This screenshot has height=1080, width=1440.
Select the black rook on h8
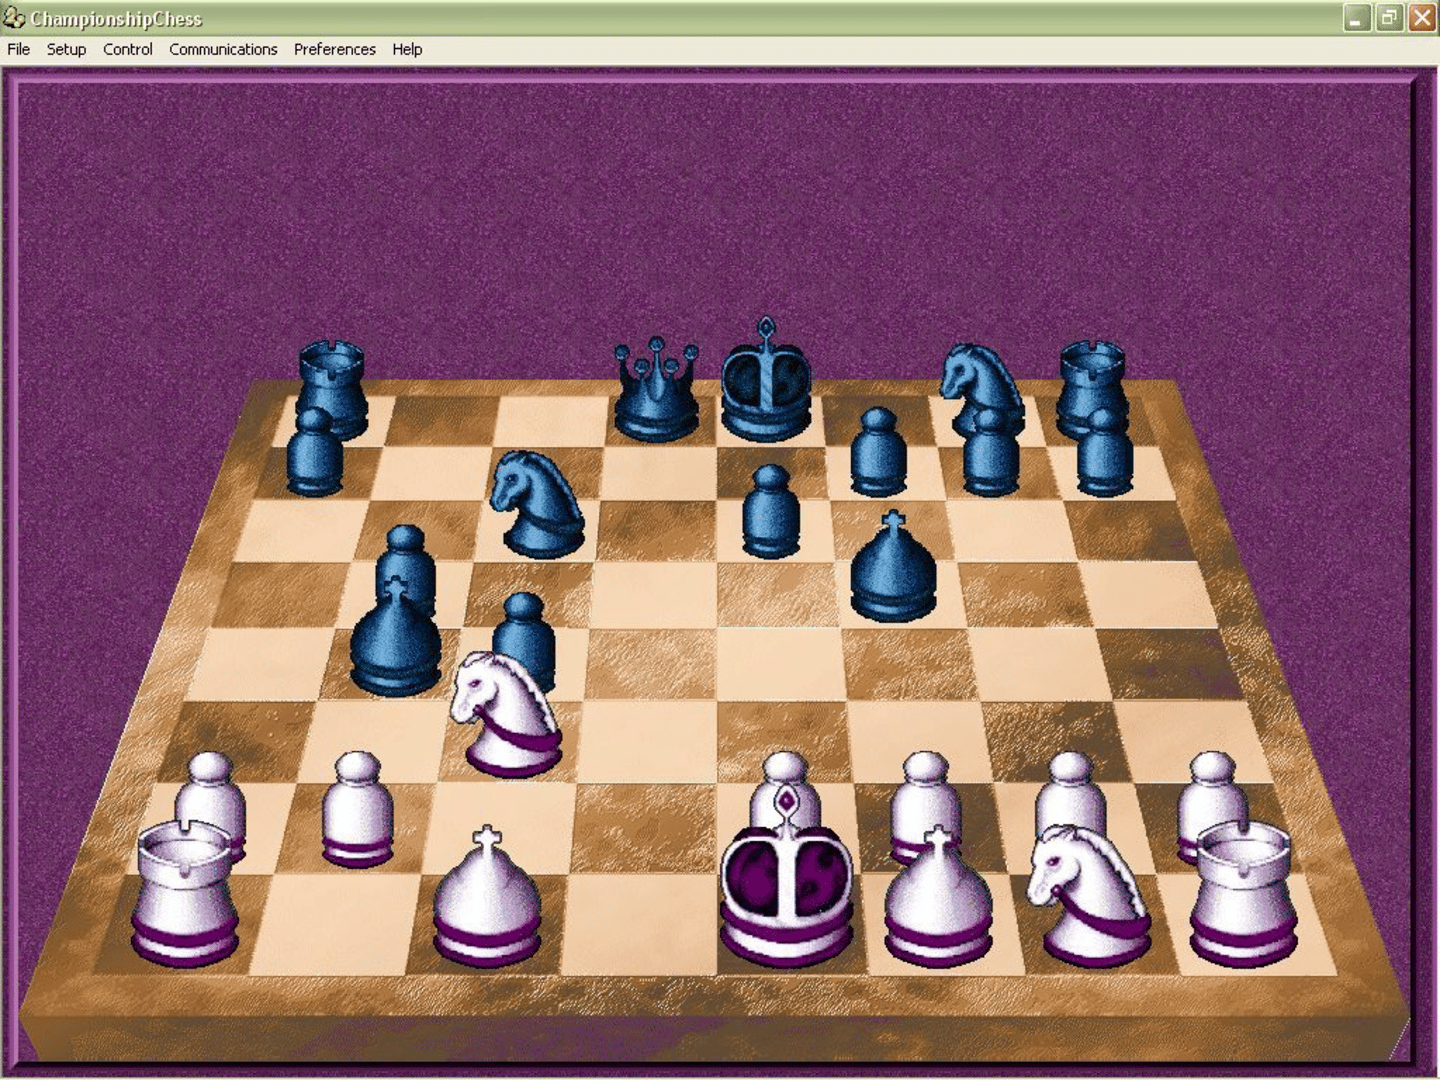[1092, 380]
